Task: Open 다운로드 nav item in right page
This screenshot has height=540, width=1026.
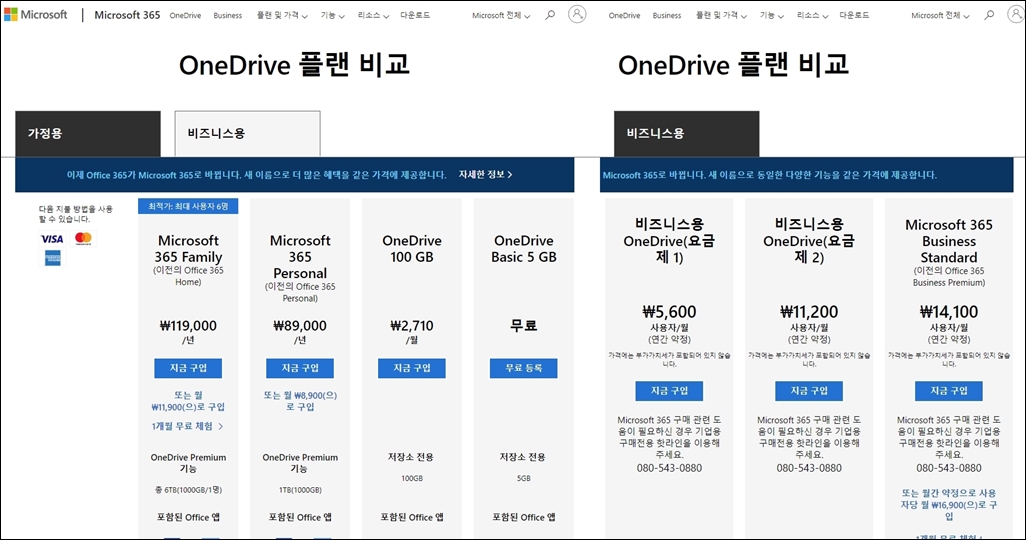Action: point(854,15)
